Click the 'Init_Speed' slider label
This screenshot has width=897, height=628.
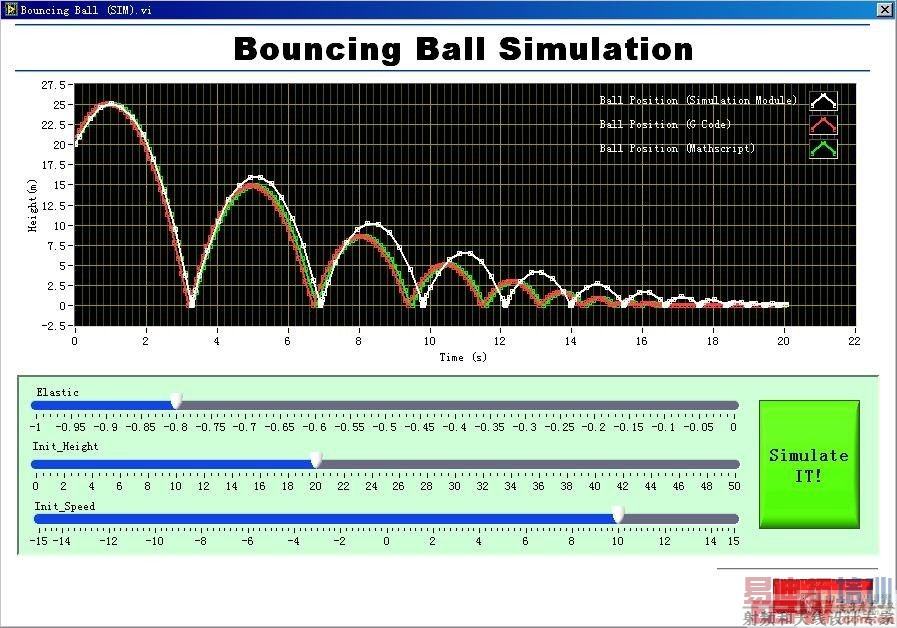(x=65, y=506)
